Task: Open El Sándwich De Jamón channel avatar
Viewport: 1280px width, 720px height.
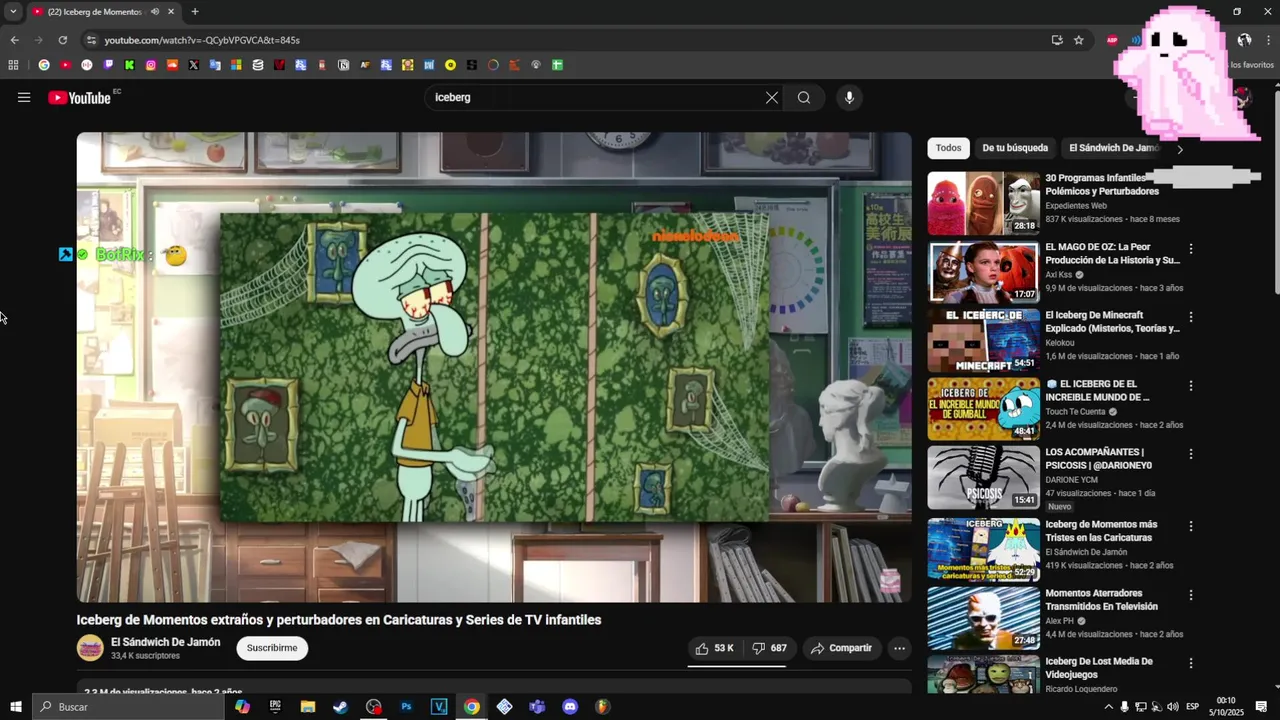Action: pyautogui.click(x=90, y=648)
